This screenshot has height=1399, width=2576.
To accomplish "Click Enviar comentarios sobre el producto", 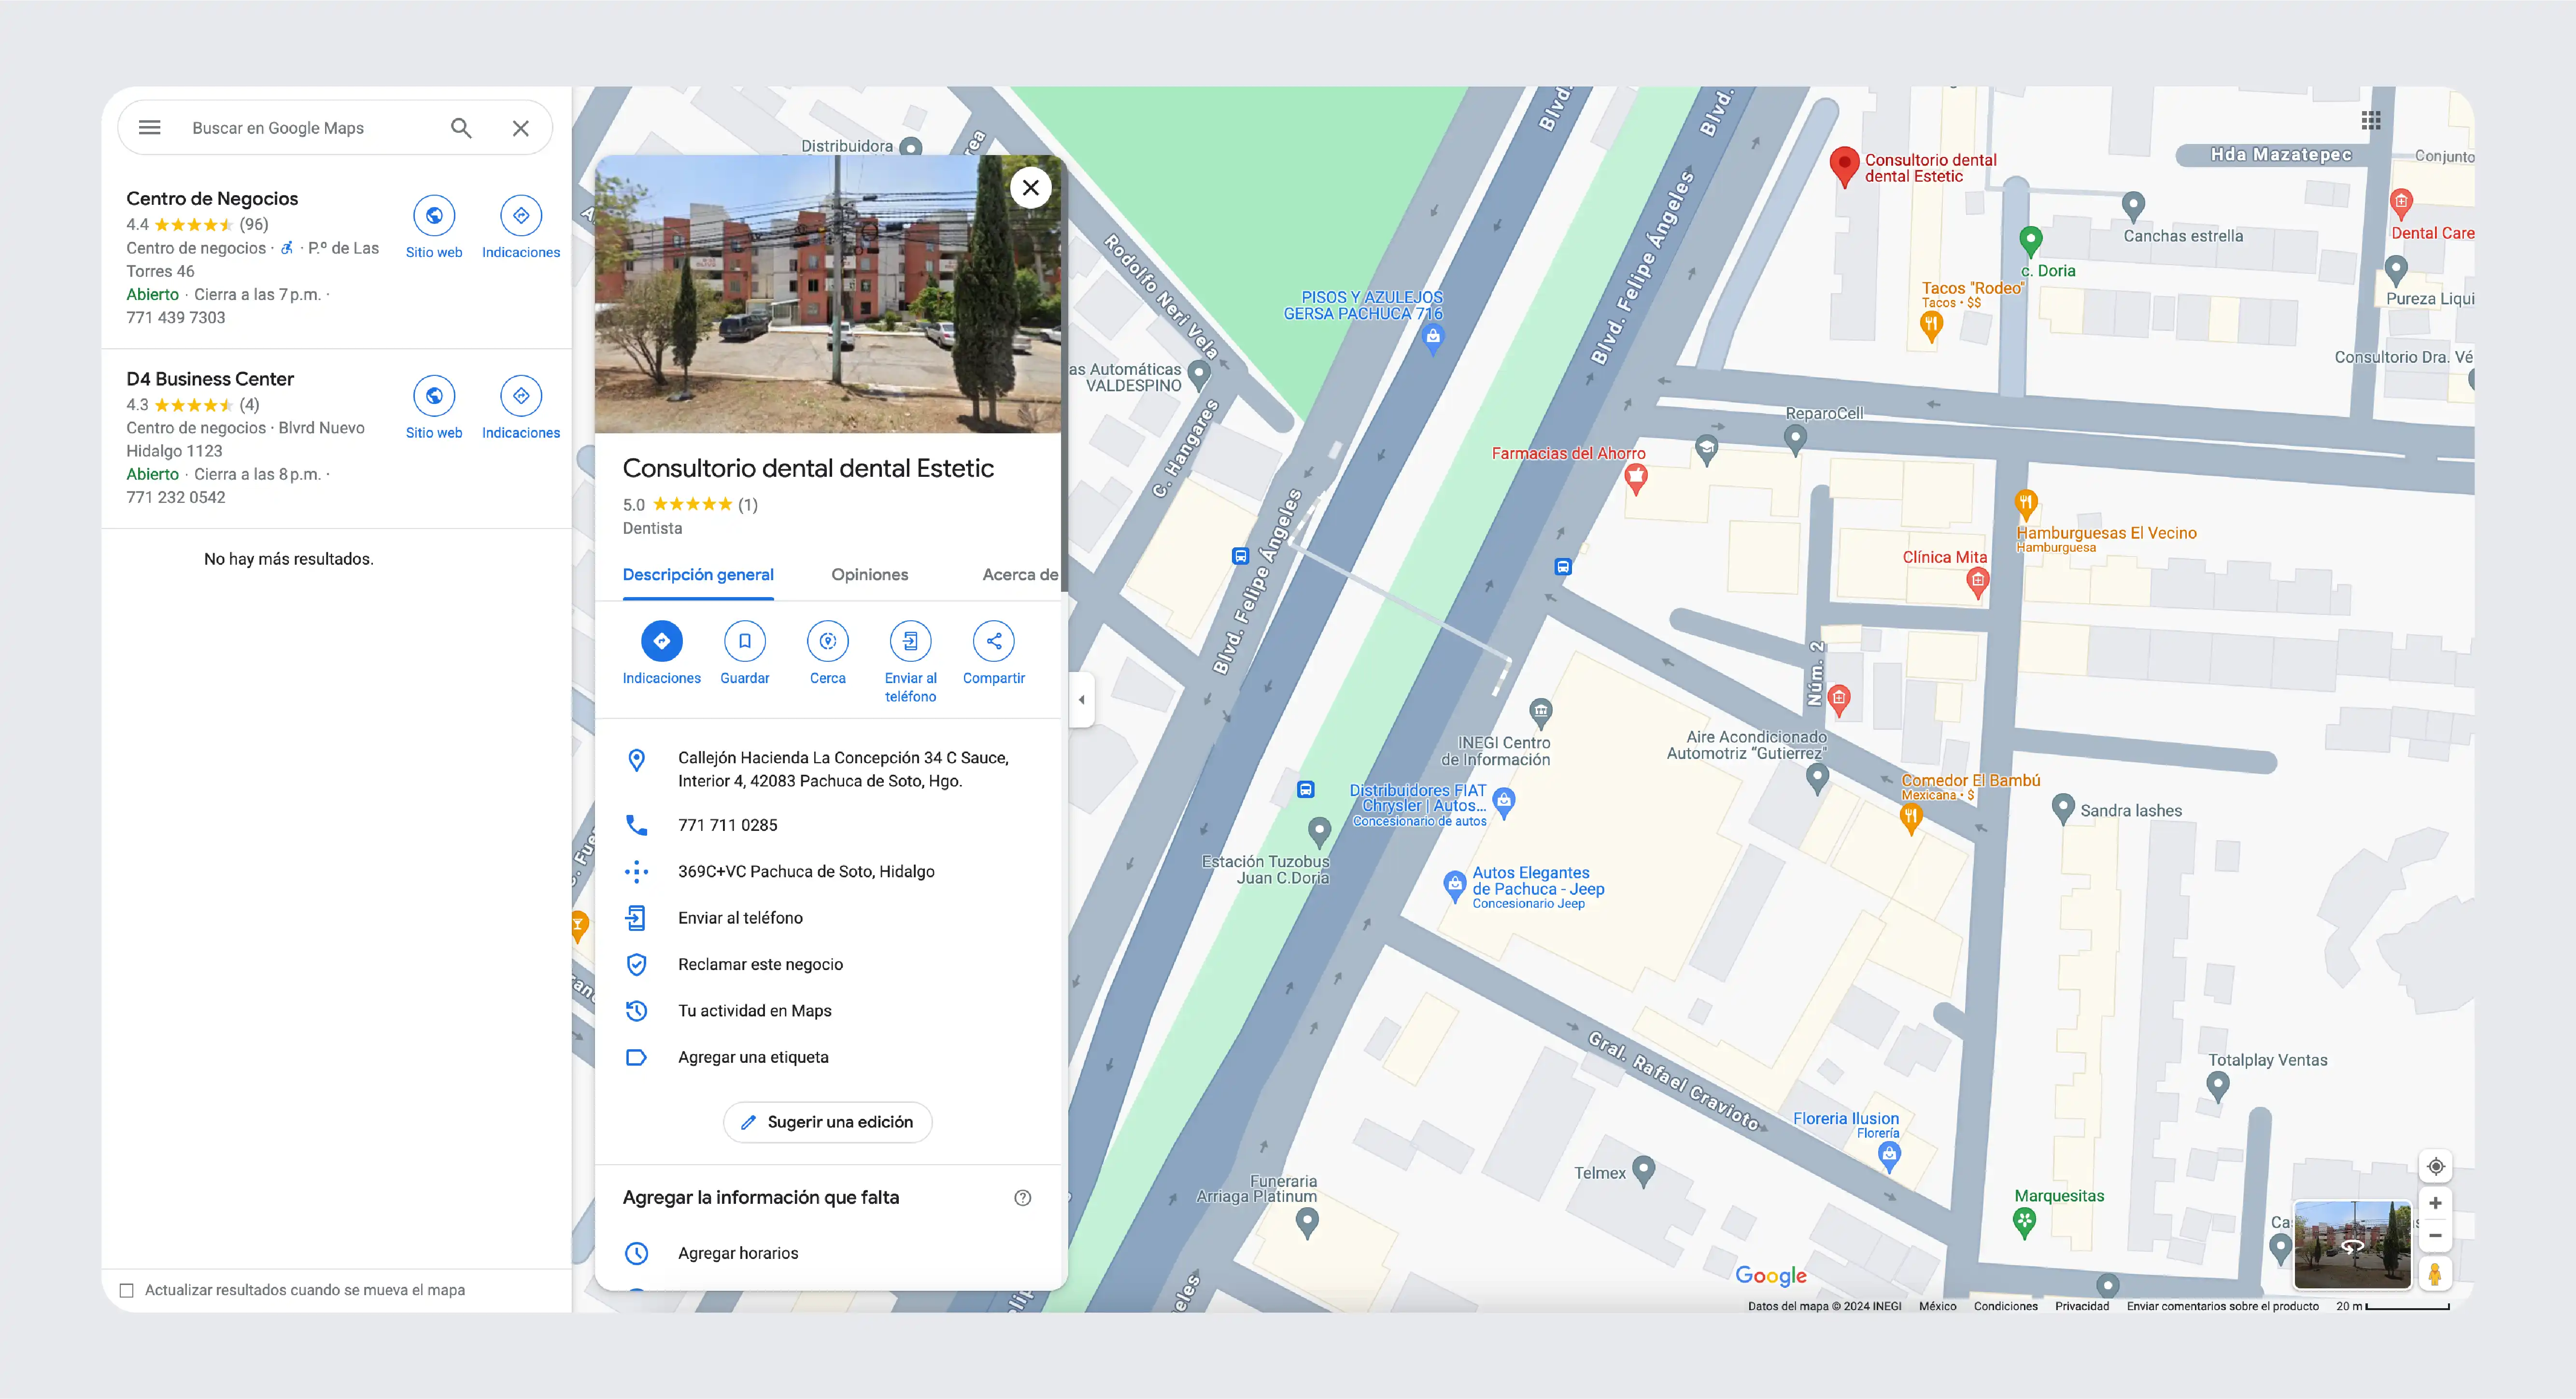I will coord(2222,1306).
